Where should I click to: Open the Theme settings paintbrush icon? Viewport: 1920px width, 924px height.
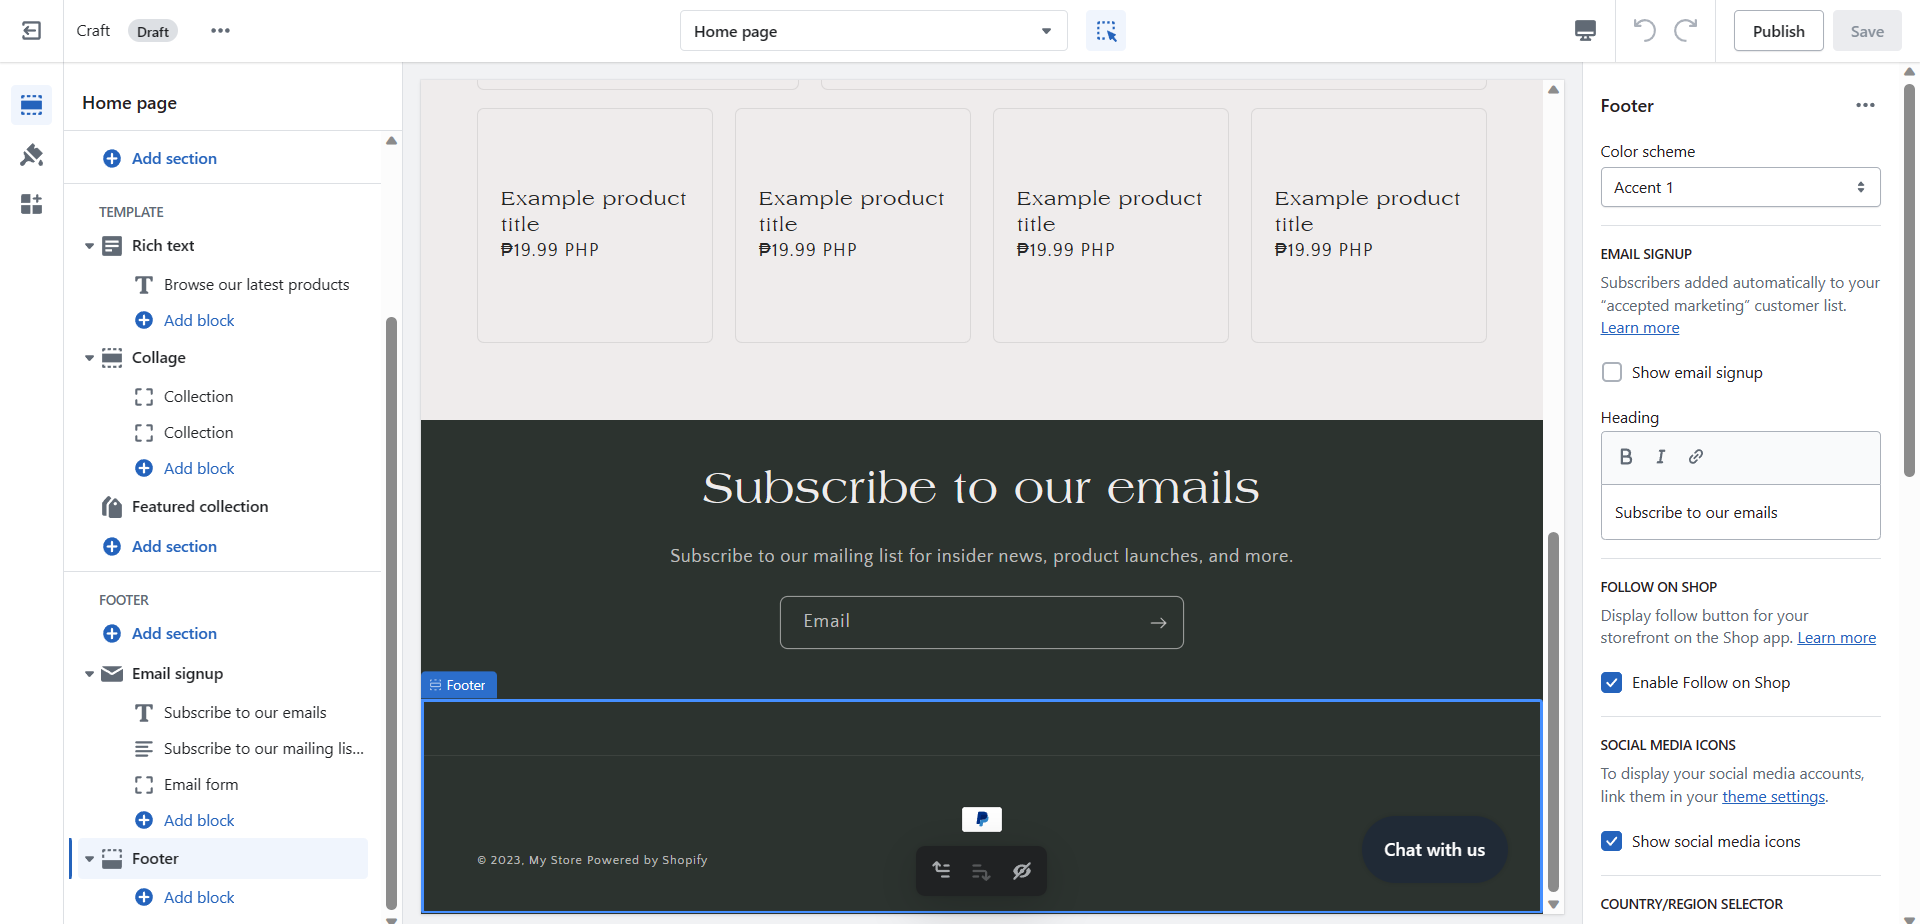31,155
